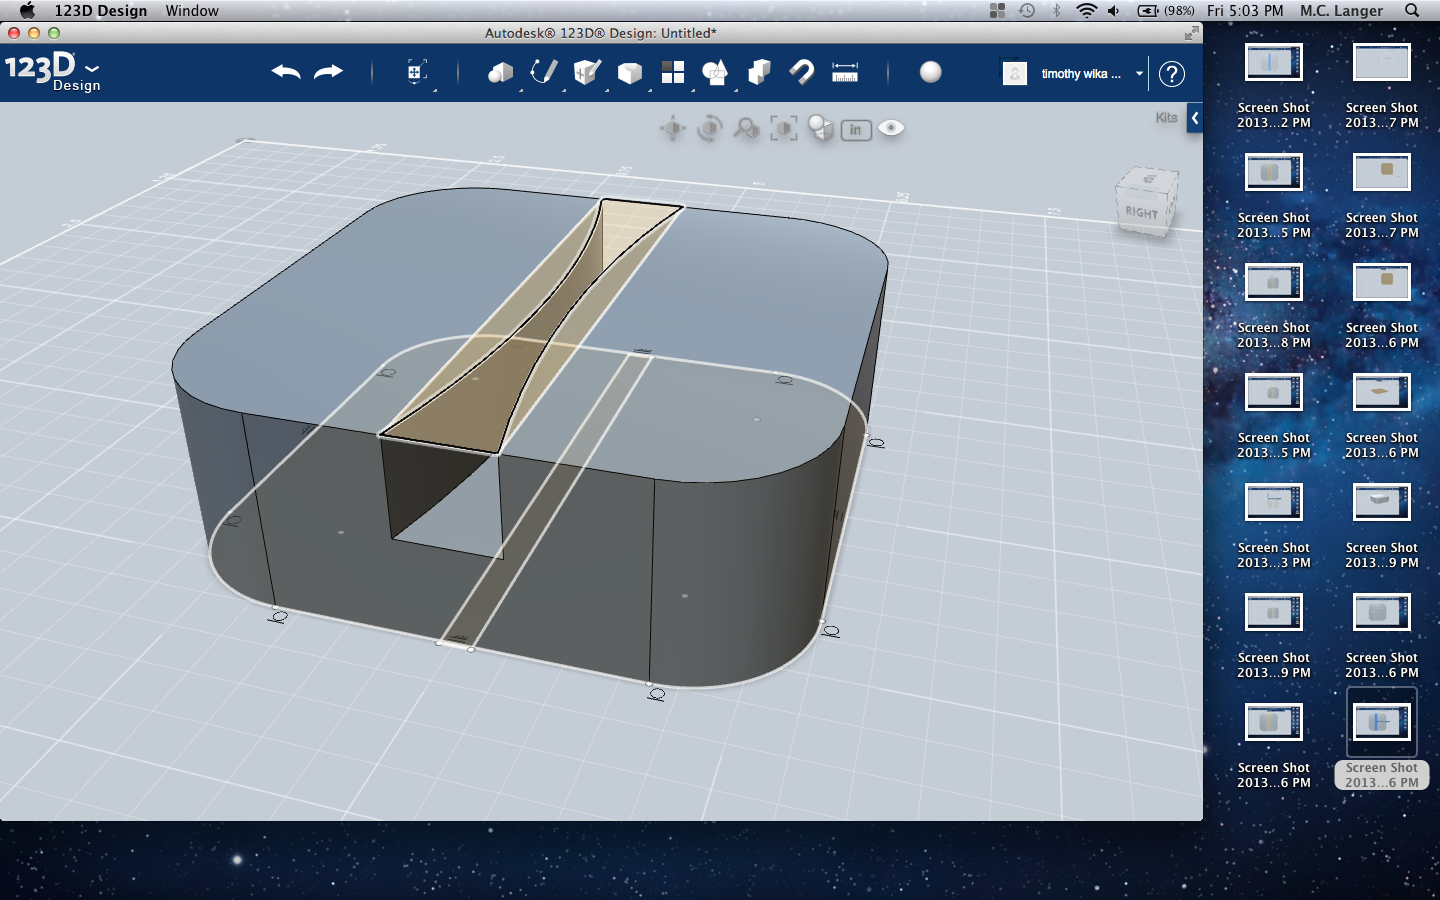1440x900 pixels.
Task: Open the M.C. Langer user menu
Action: pyautogui.click(x=1341, y=10)
